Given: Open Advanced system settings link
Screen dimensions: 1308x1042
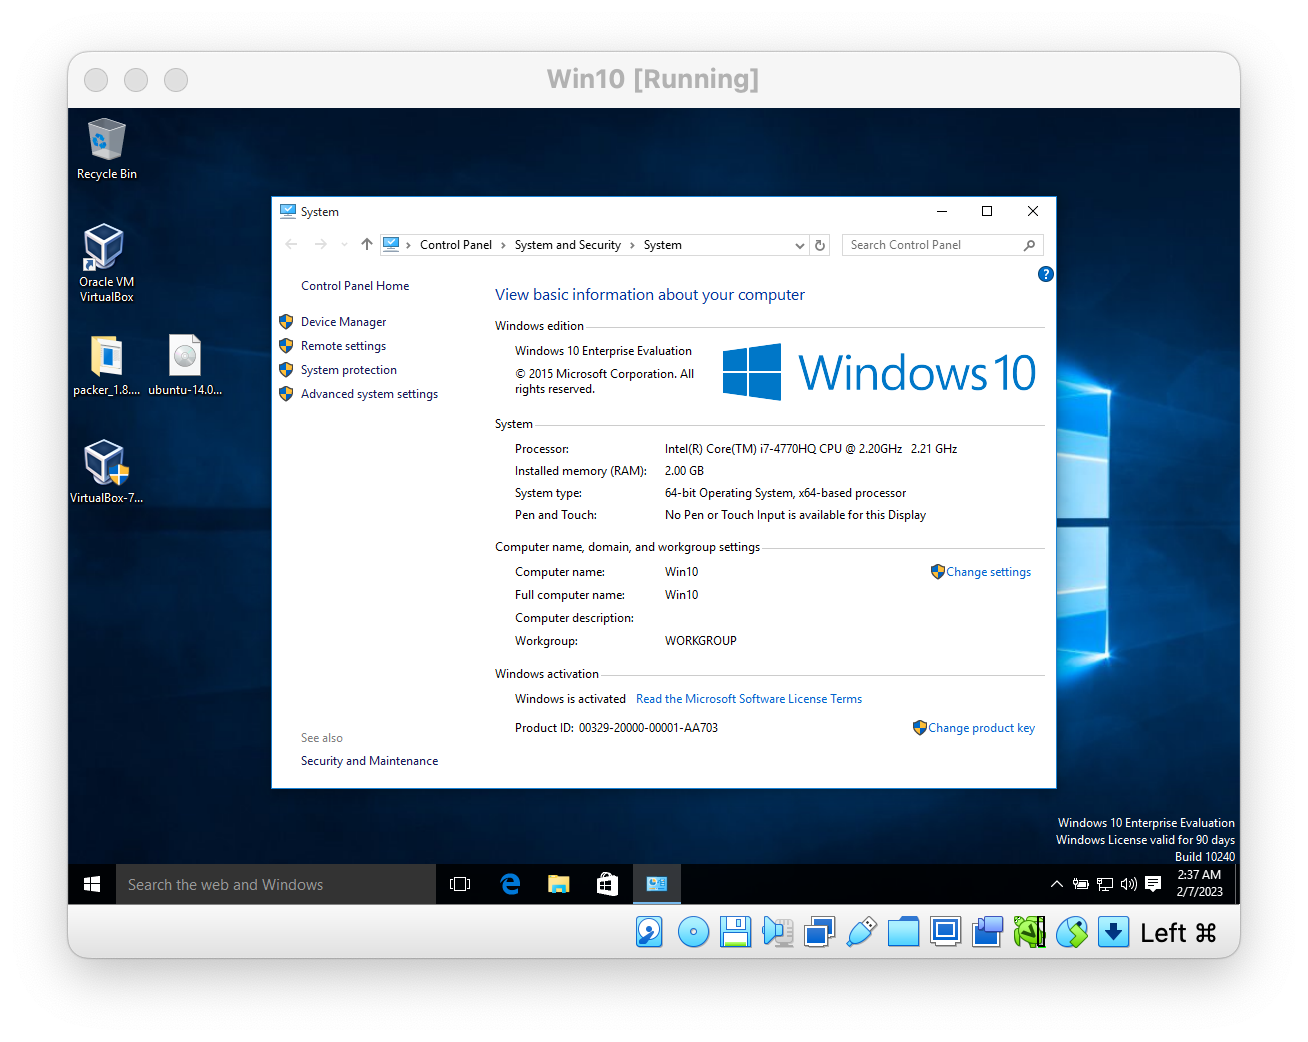Looking at the screenshot, I should click(369, 394).
